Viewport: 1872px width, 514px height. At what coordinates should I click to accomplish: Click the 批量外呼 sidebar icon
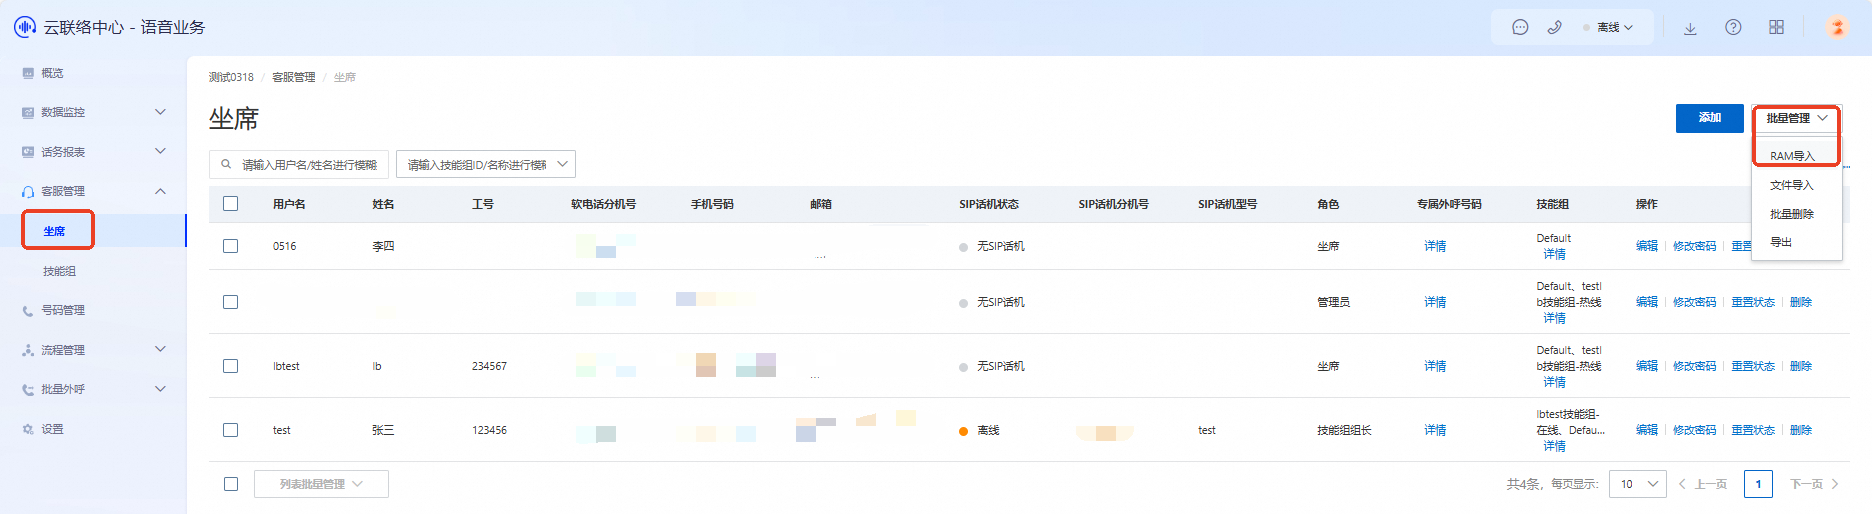[28, 390]
